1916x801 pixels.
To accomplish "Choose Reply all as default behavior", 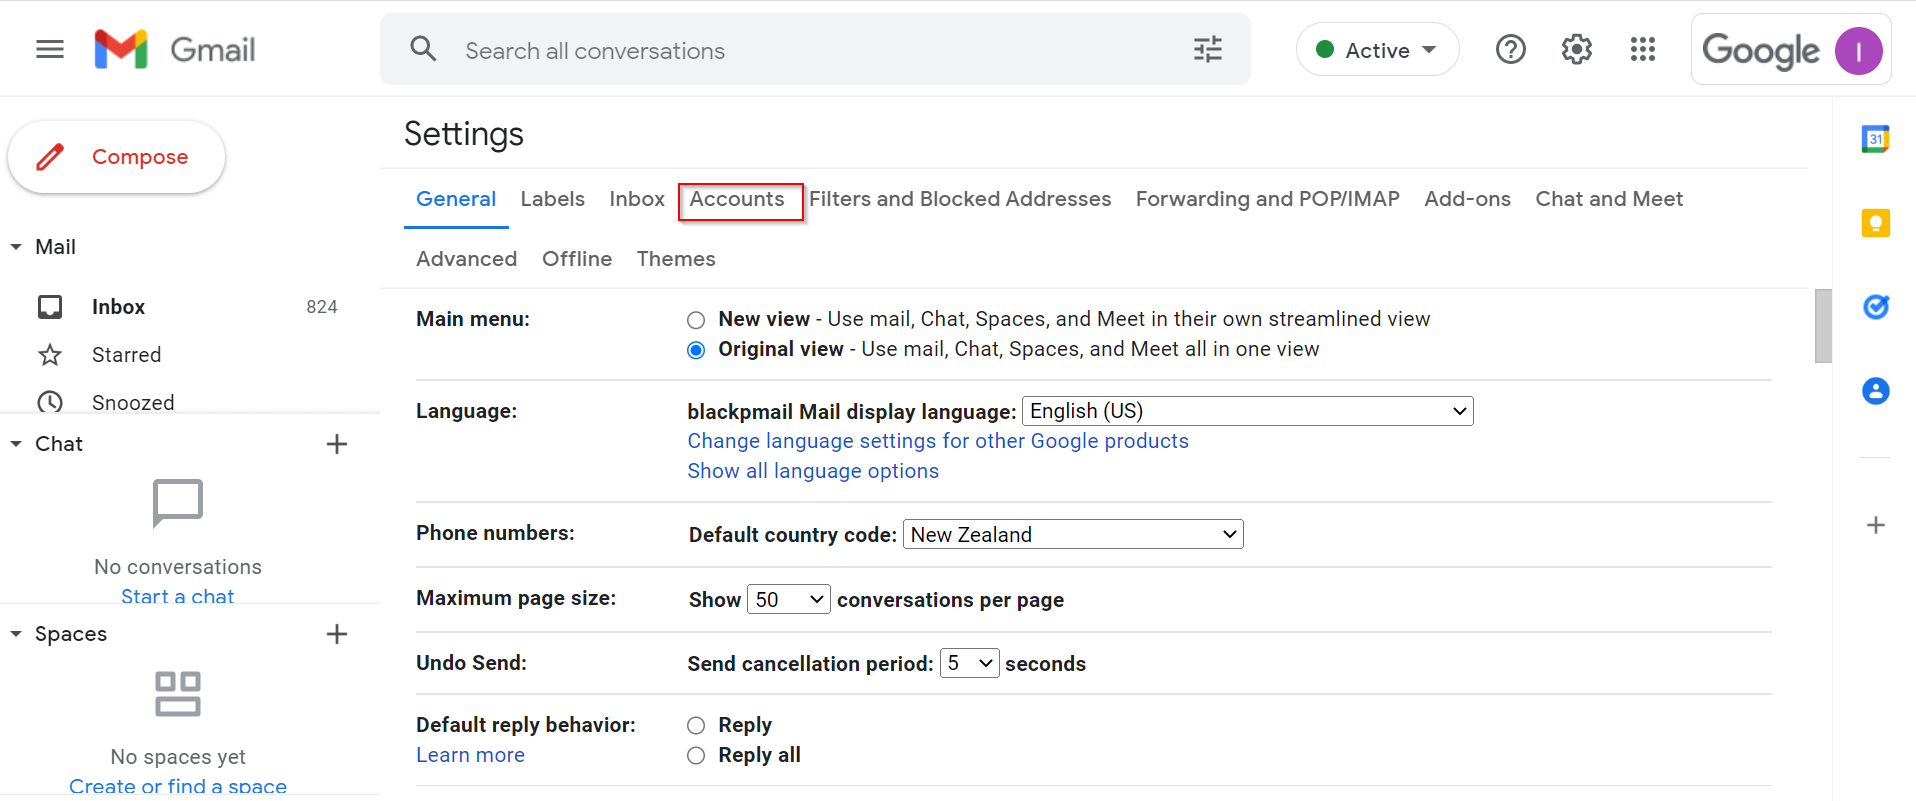I will click(x=696, y=756).
